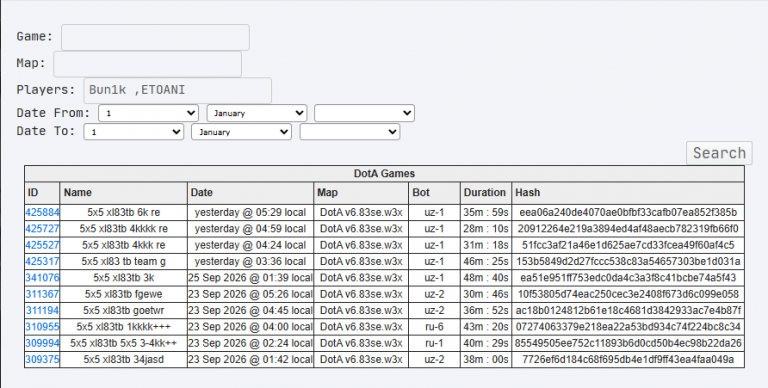Open the Date From year dropdown

point(364,113)
